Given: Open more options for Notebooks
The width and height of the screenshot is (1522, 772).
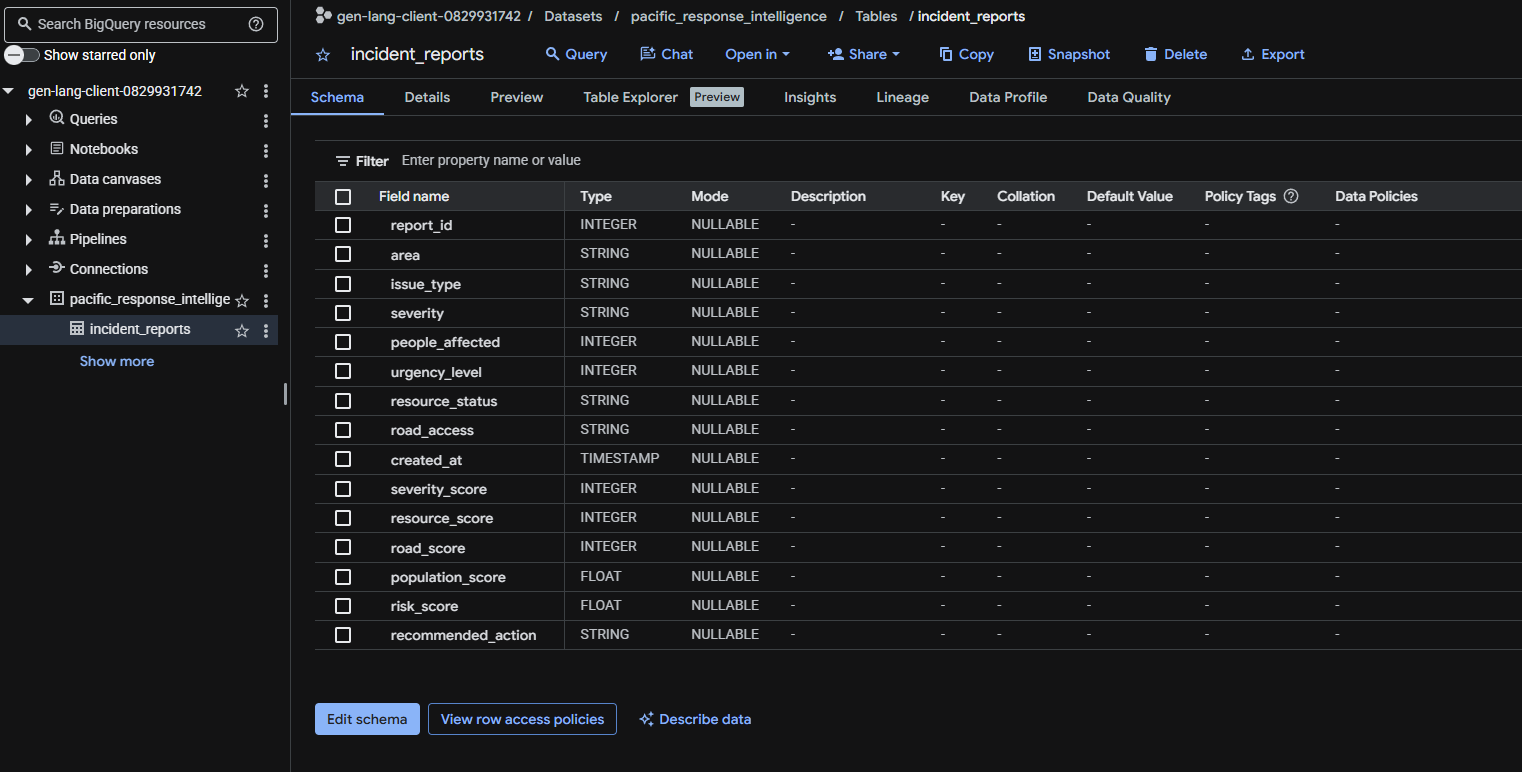Looking at the screenshot, I should (266, 151).
